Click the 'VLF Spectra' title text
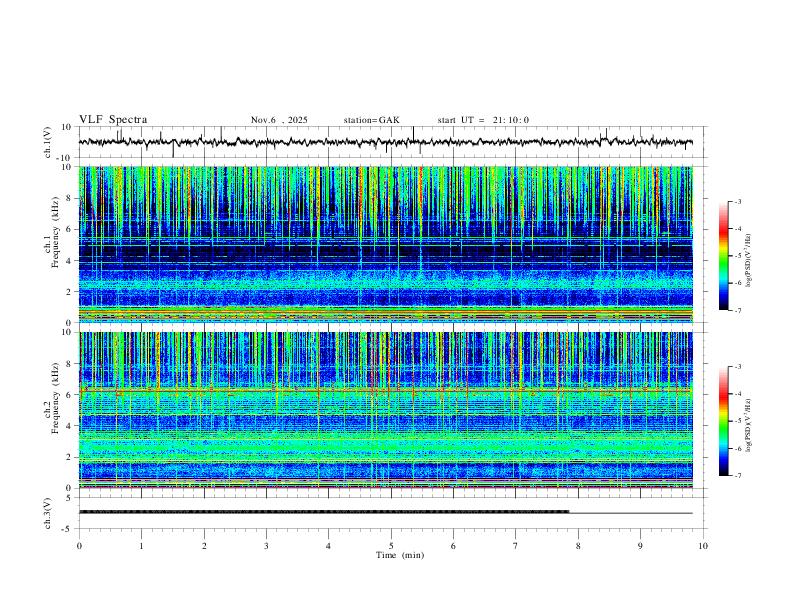This screenshot has height=612, width=792. (113, 120)
